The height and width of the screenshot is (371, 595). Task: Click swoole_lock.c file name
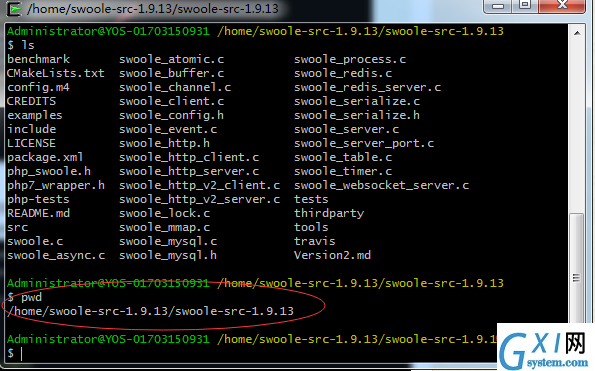pos(164,213)
